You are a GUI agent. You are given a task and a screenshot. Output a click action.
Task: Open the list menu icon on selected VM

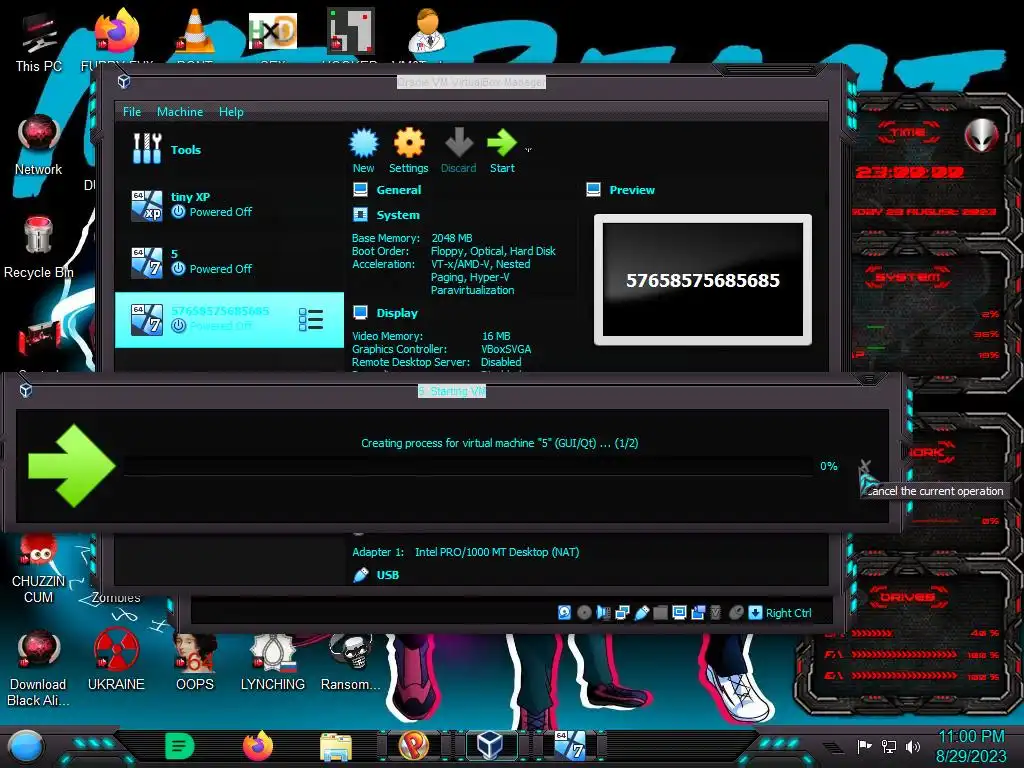coord(311,320)
